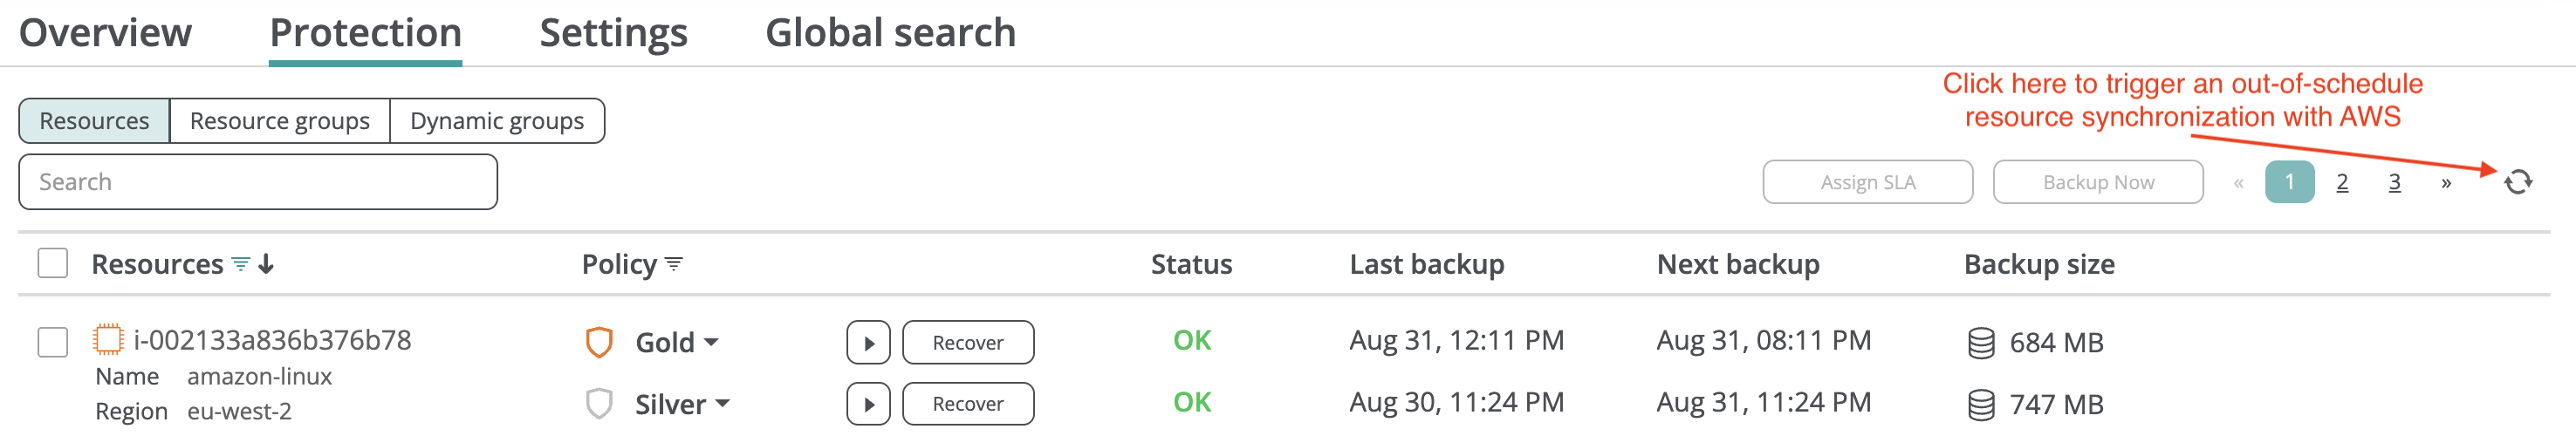
Task: Run the Silver policy play button
Action: 868,405
